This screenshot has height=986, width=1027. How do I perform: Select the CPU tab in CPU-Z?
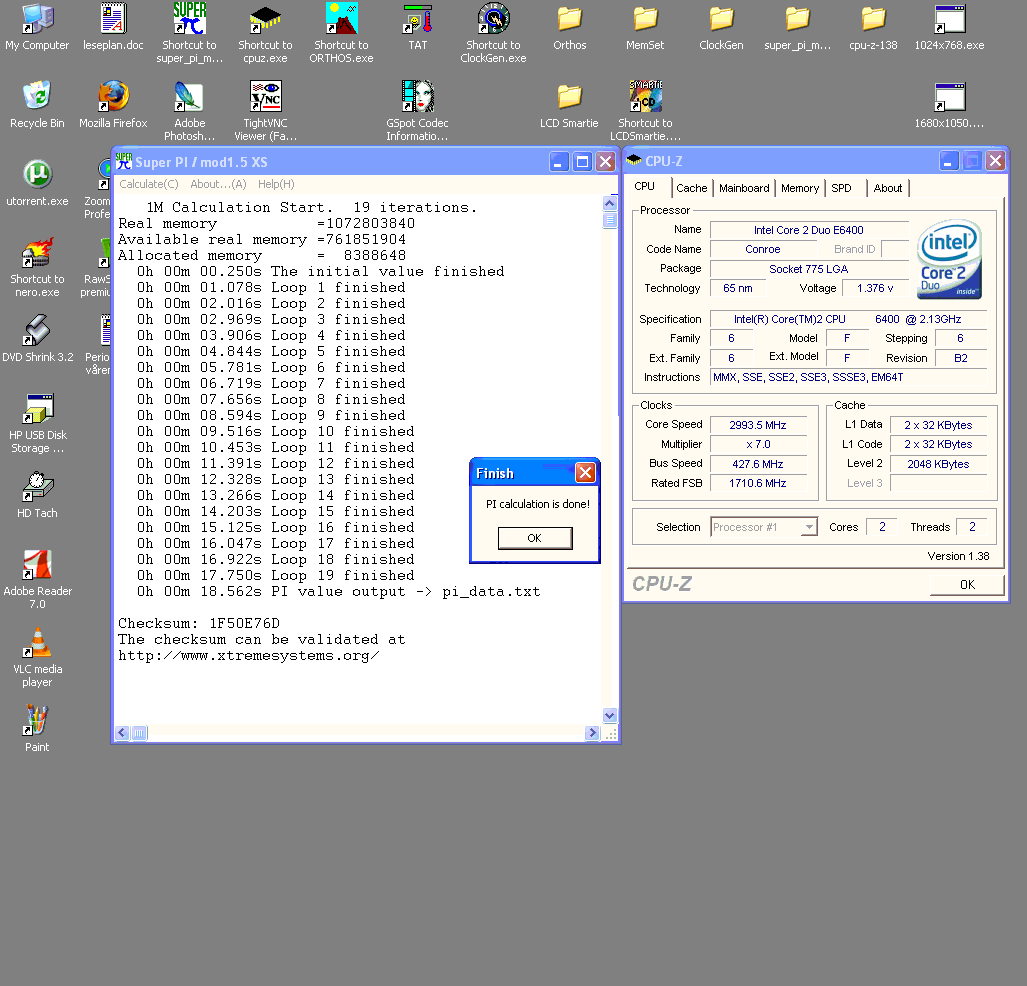(644, 186)
